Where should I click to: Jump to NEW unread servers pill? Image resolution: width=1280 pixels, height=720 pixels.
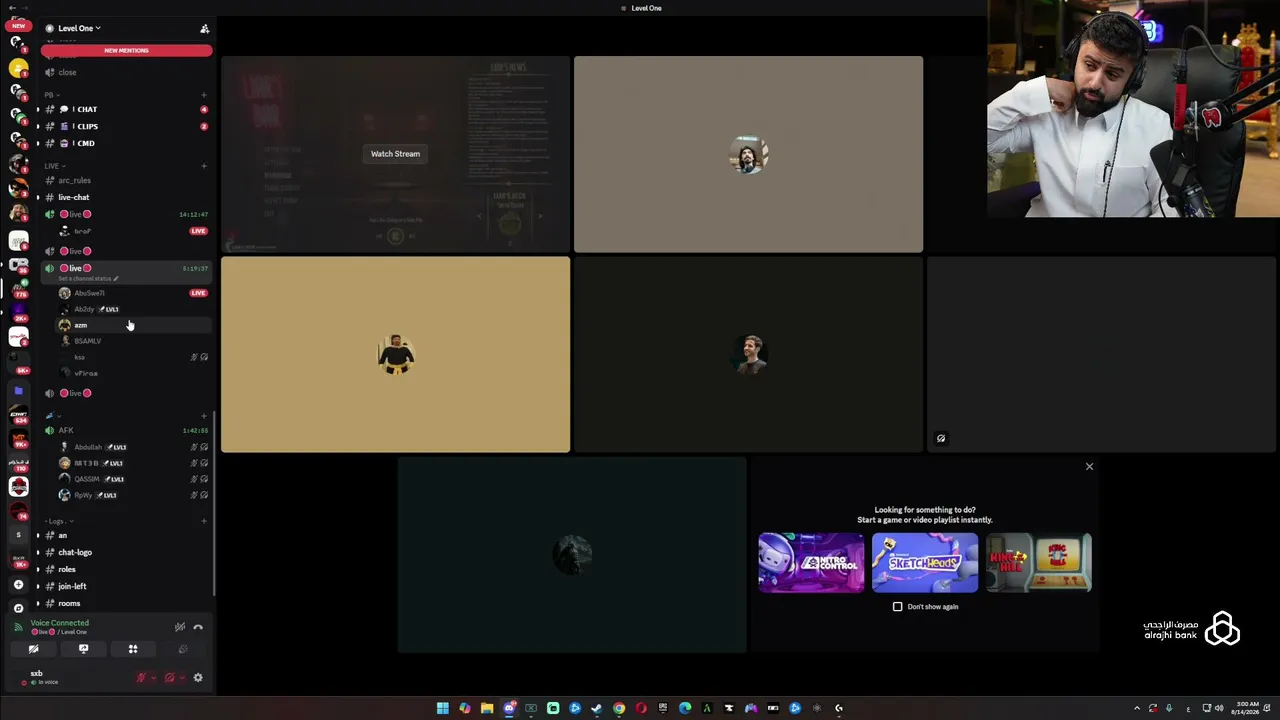pos(18,25)
